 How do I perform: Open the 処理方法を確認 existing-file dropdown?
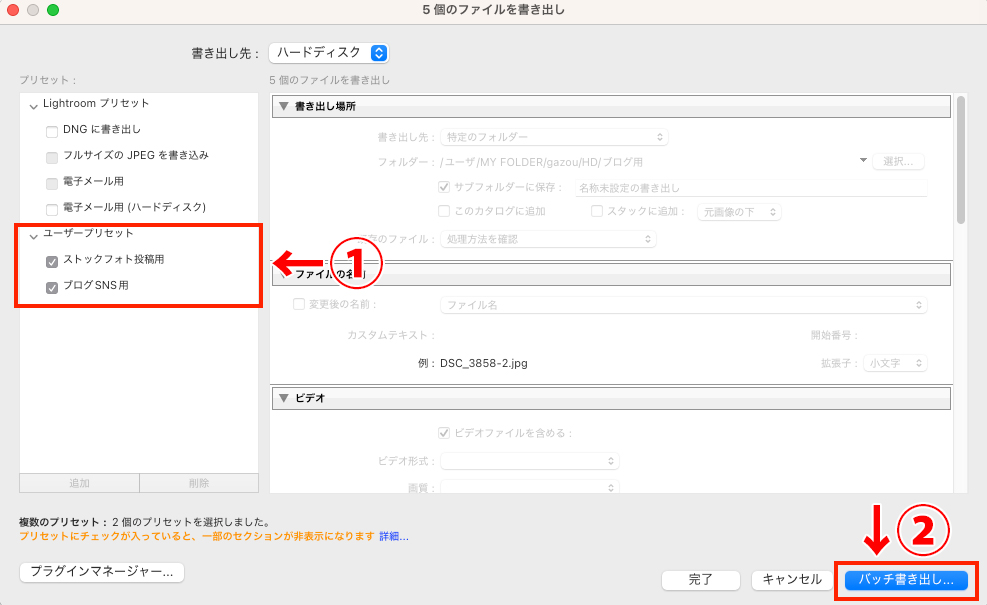tap(548, 239)
